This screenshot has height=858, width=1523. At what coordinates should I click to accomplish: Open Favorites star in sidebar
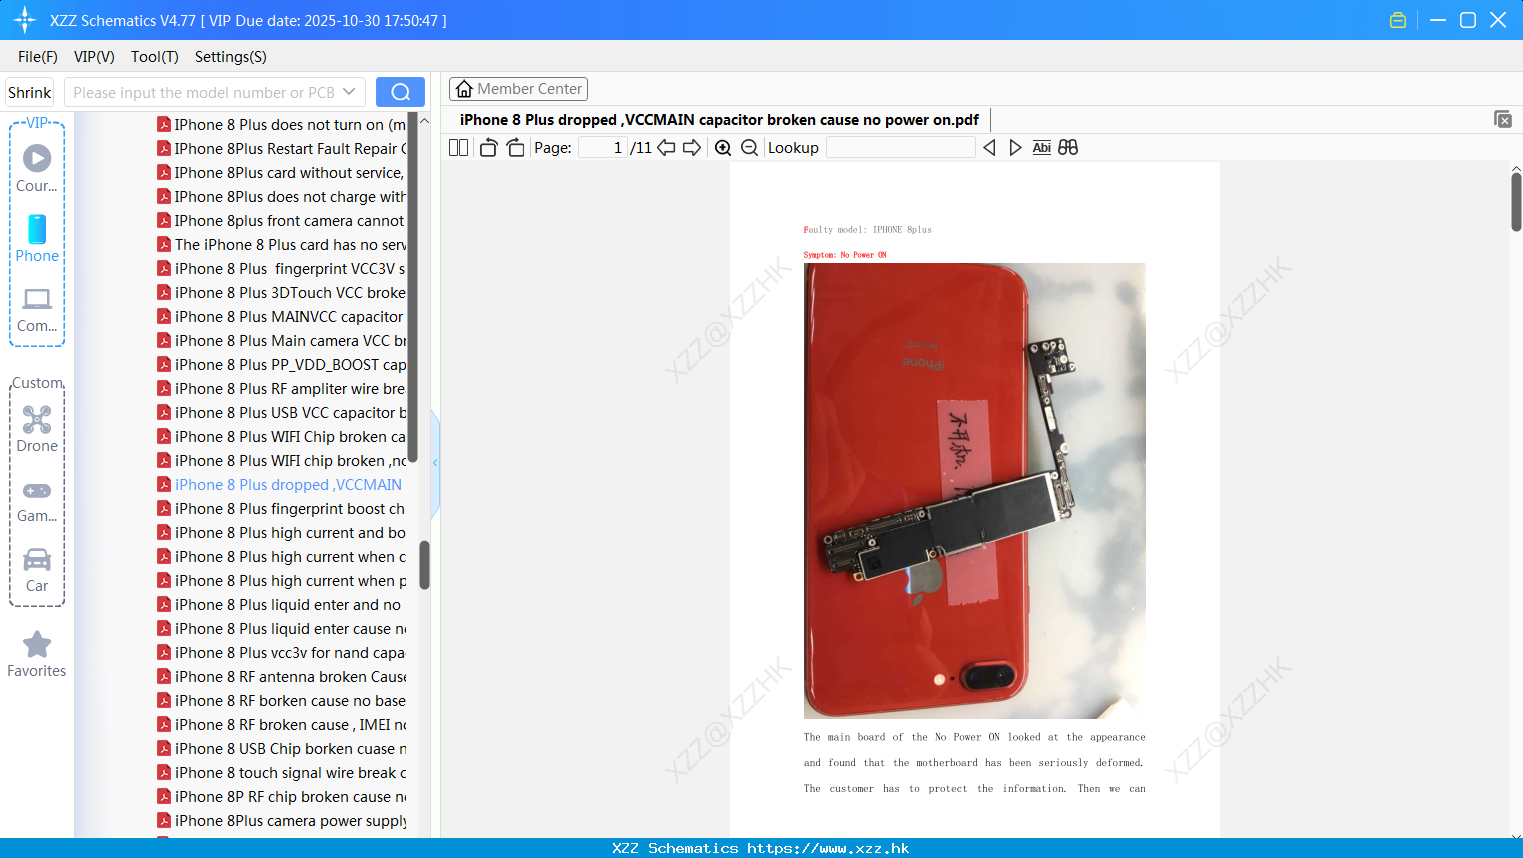(x=37, y=655)
